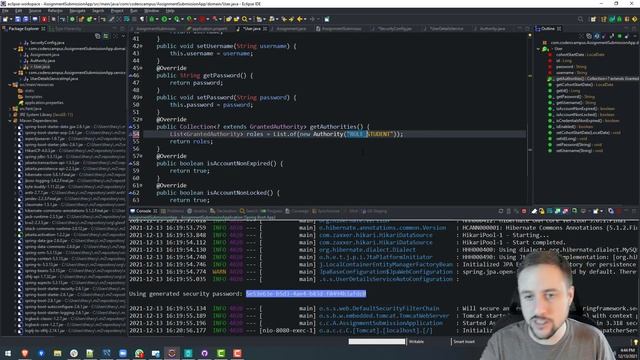Toggle Word Wrap in the Console toolbar

coord(549,211)
